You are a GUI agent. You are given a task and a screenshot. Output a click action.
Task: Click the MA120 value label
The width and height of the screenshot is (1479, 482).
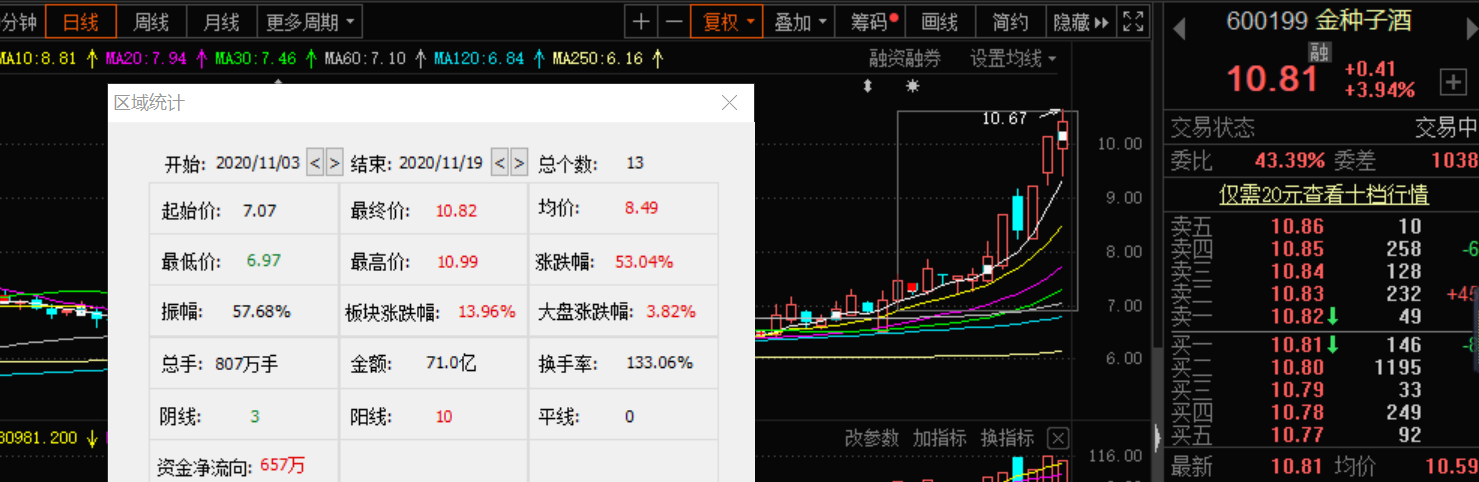[479, 59]
